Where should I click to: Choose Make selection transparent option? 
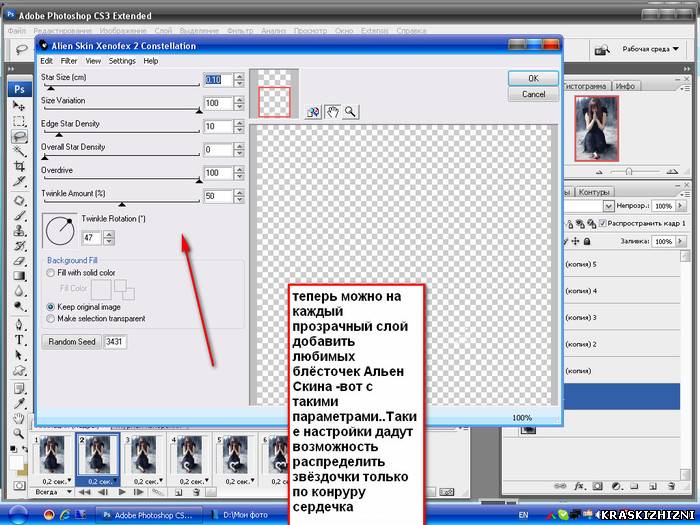click(96, 319)
